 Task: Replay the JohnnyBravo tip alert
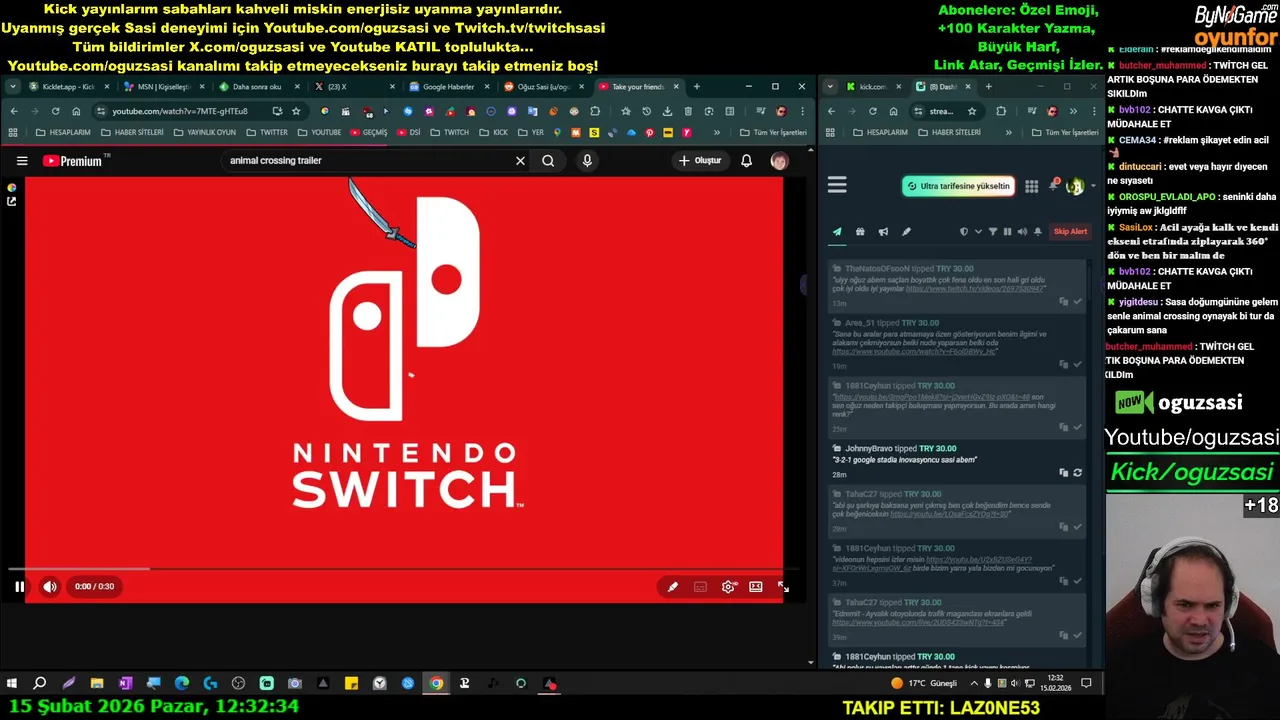coord(1077,473)
